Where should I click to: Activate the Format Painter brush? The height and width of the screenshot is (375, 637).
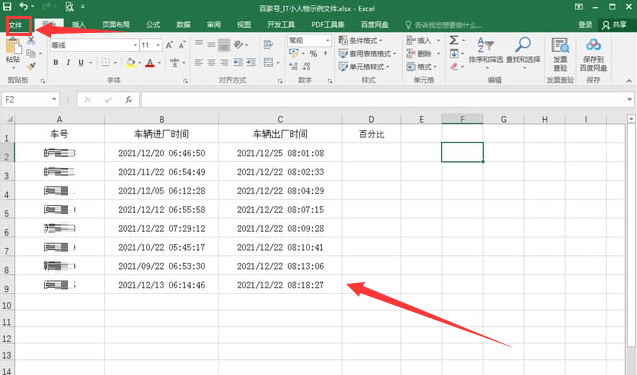coord(31,66)
